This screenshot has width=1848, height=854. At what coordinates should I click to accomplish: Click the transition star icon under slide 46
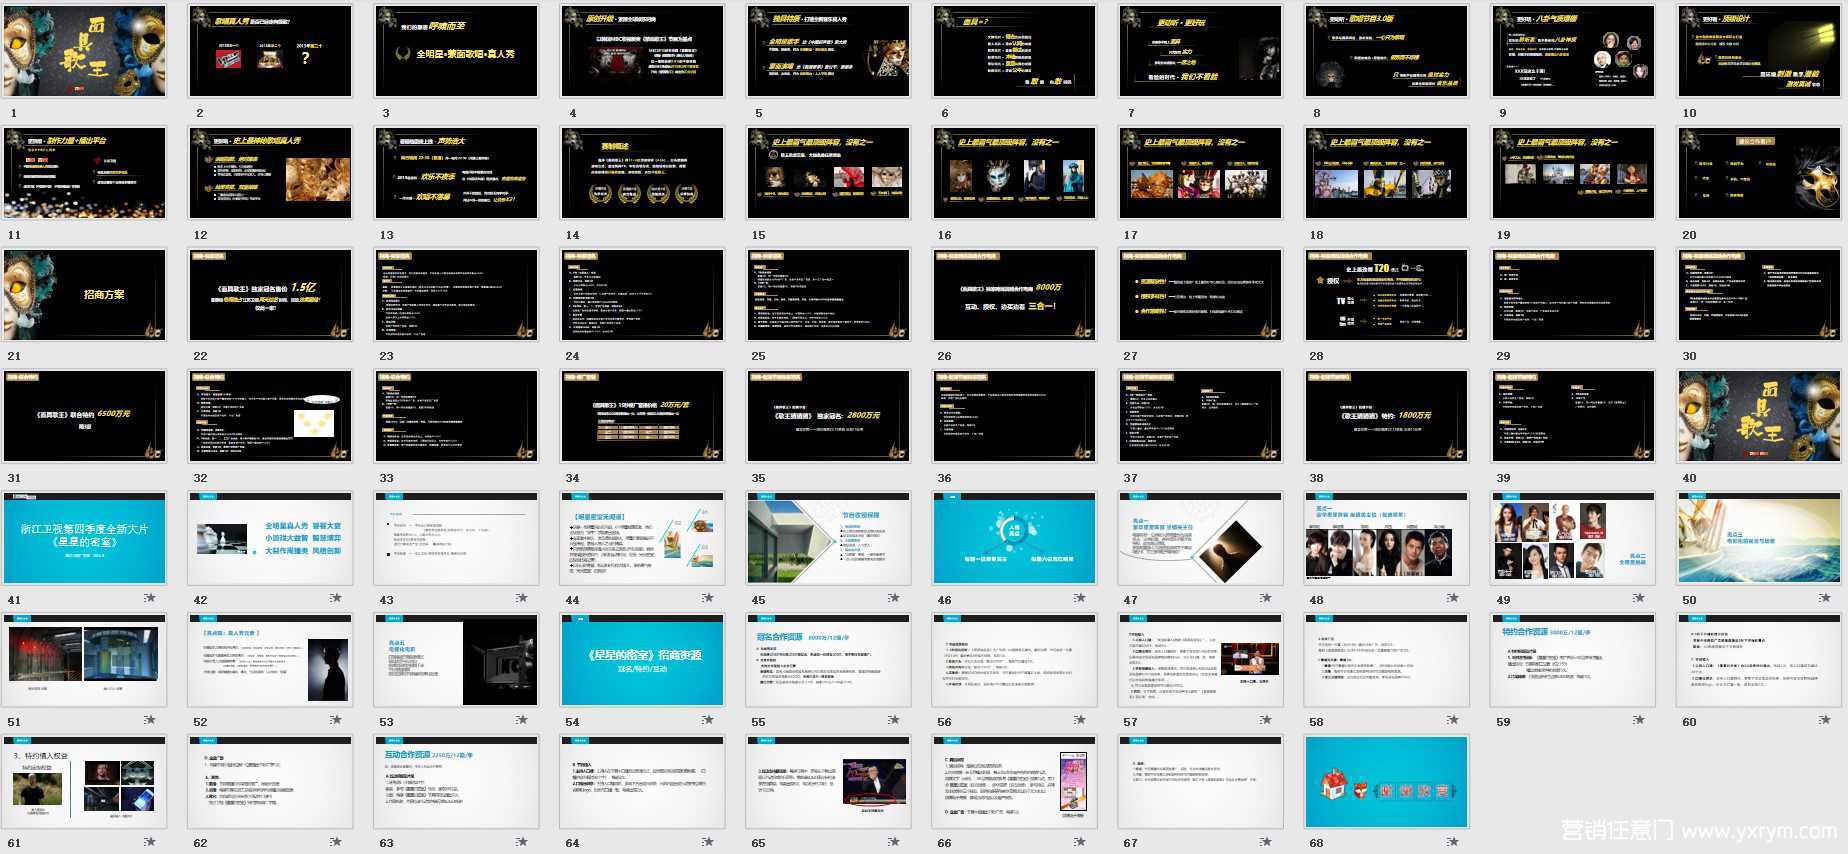(x=1080, y=598)
